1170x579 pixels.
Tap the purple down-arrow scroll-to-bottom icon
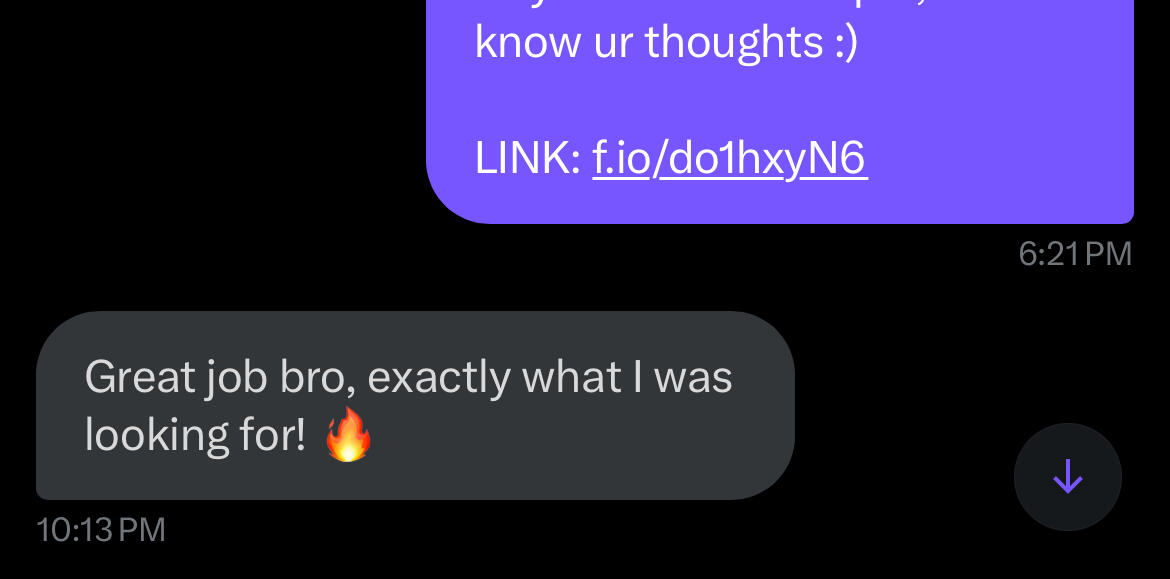click(x=1067, y=477)
